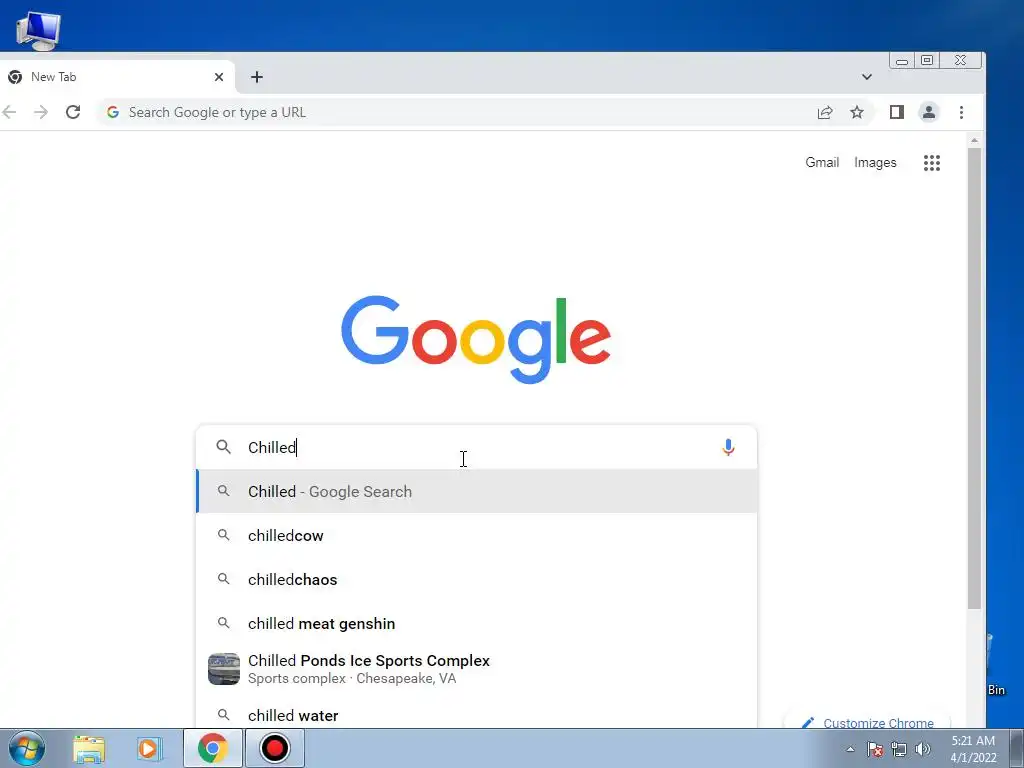Screen dimensions: 1024x768
Task: Click the scrollbar up arrow
Action: 974,140
